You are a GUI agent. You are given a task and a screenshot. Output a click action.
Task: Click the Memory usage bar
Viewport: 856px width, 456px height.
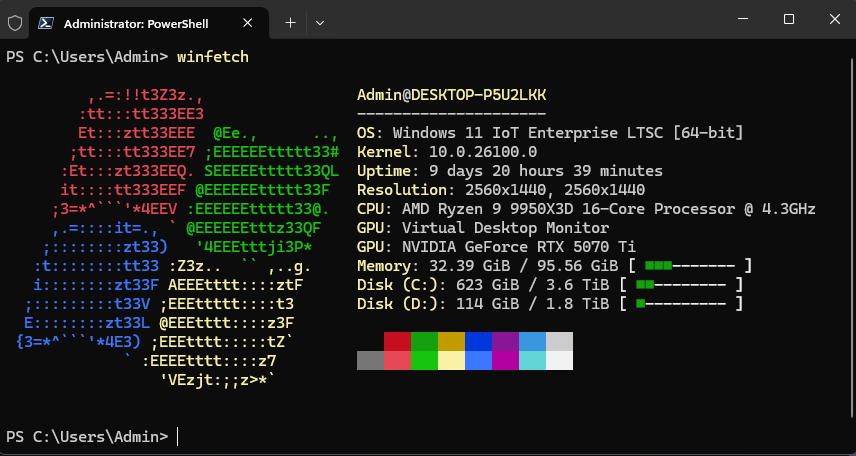point(690,267)
